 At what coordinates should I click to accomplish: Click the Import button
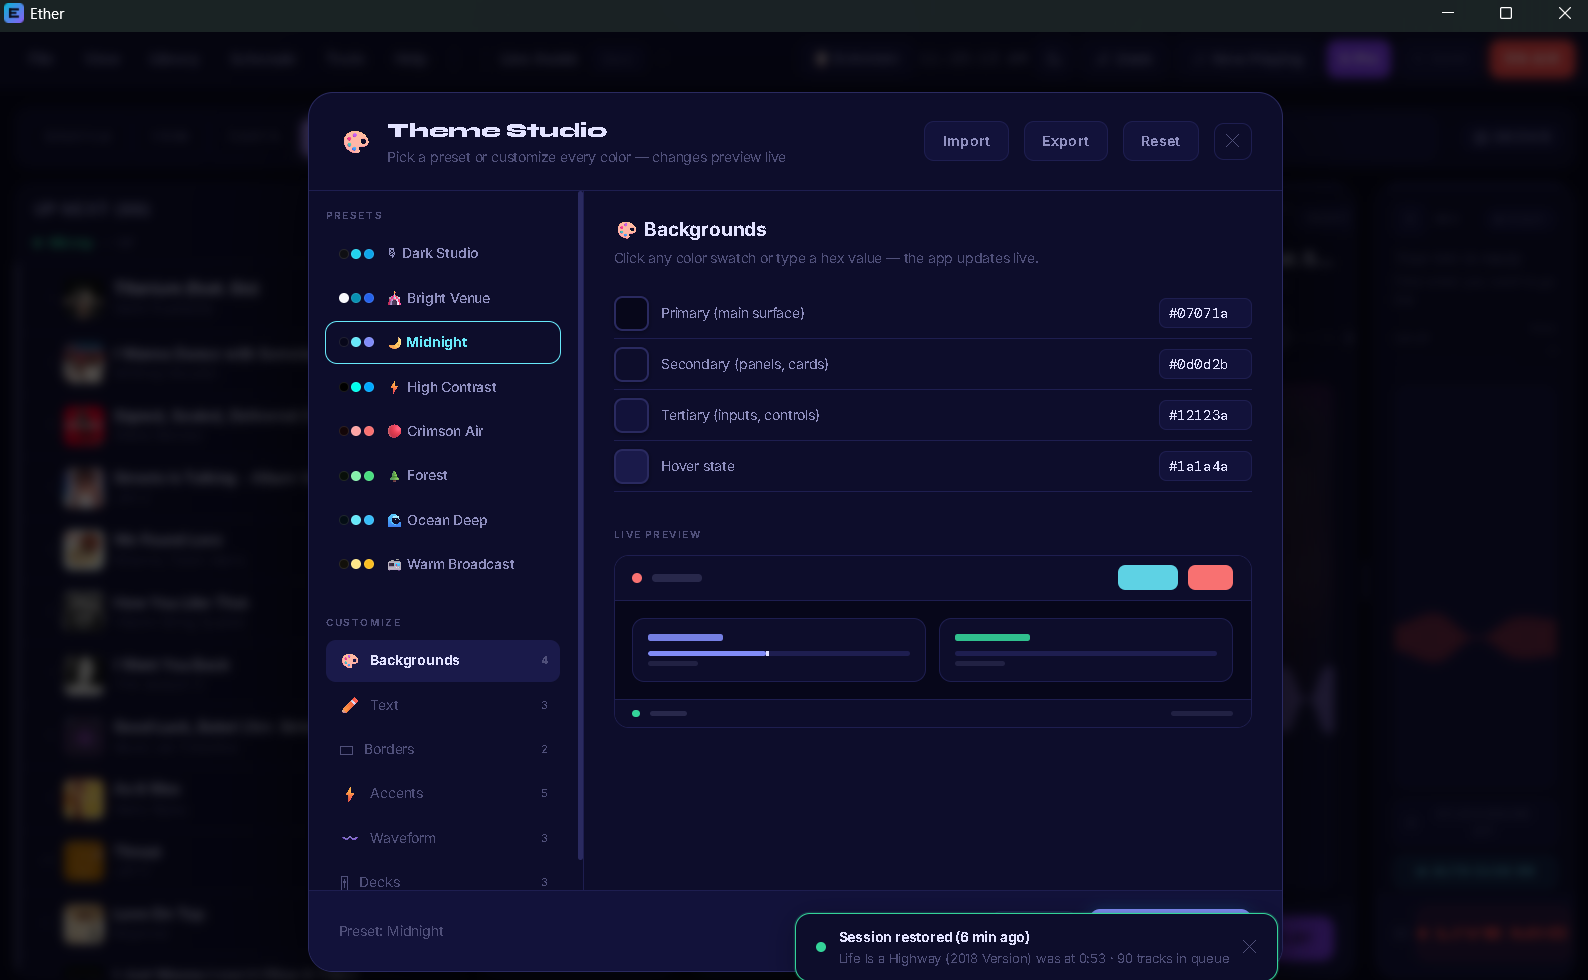tap(966, 141)
